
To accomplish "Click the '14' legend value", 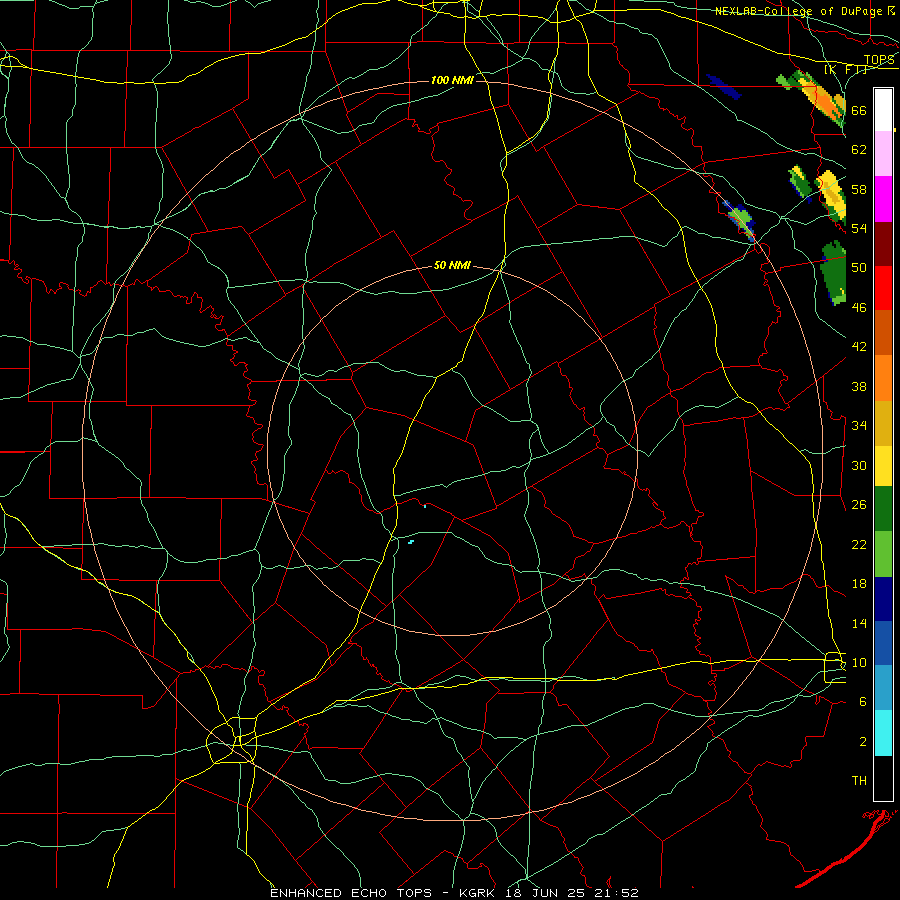I will pos(859,623).
